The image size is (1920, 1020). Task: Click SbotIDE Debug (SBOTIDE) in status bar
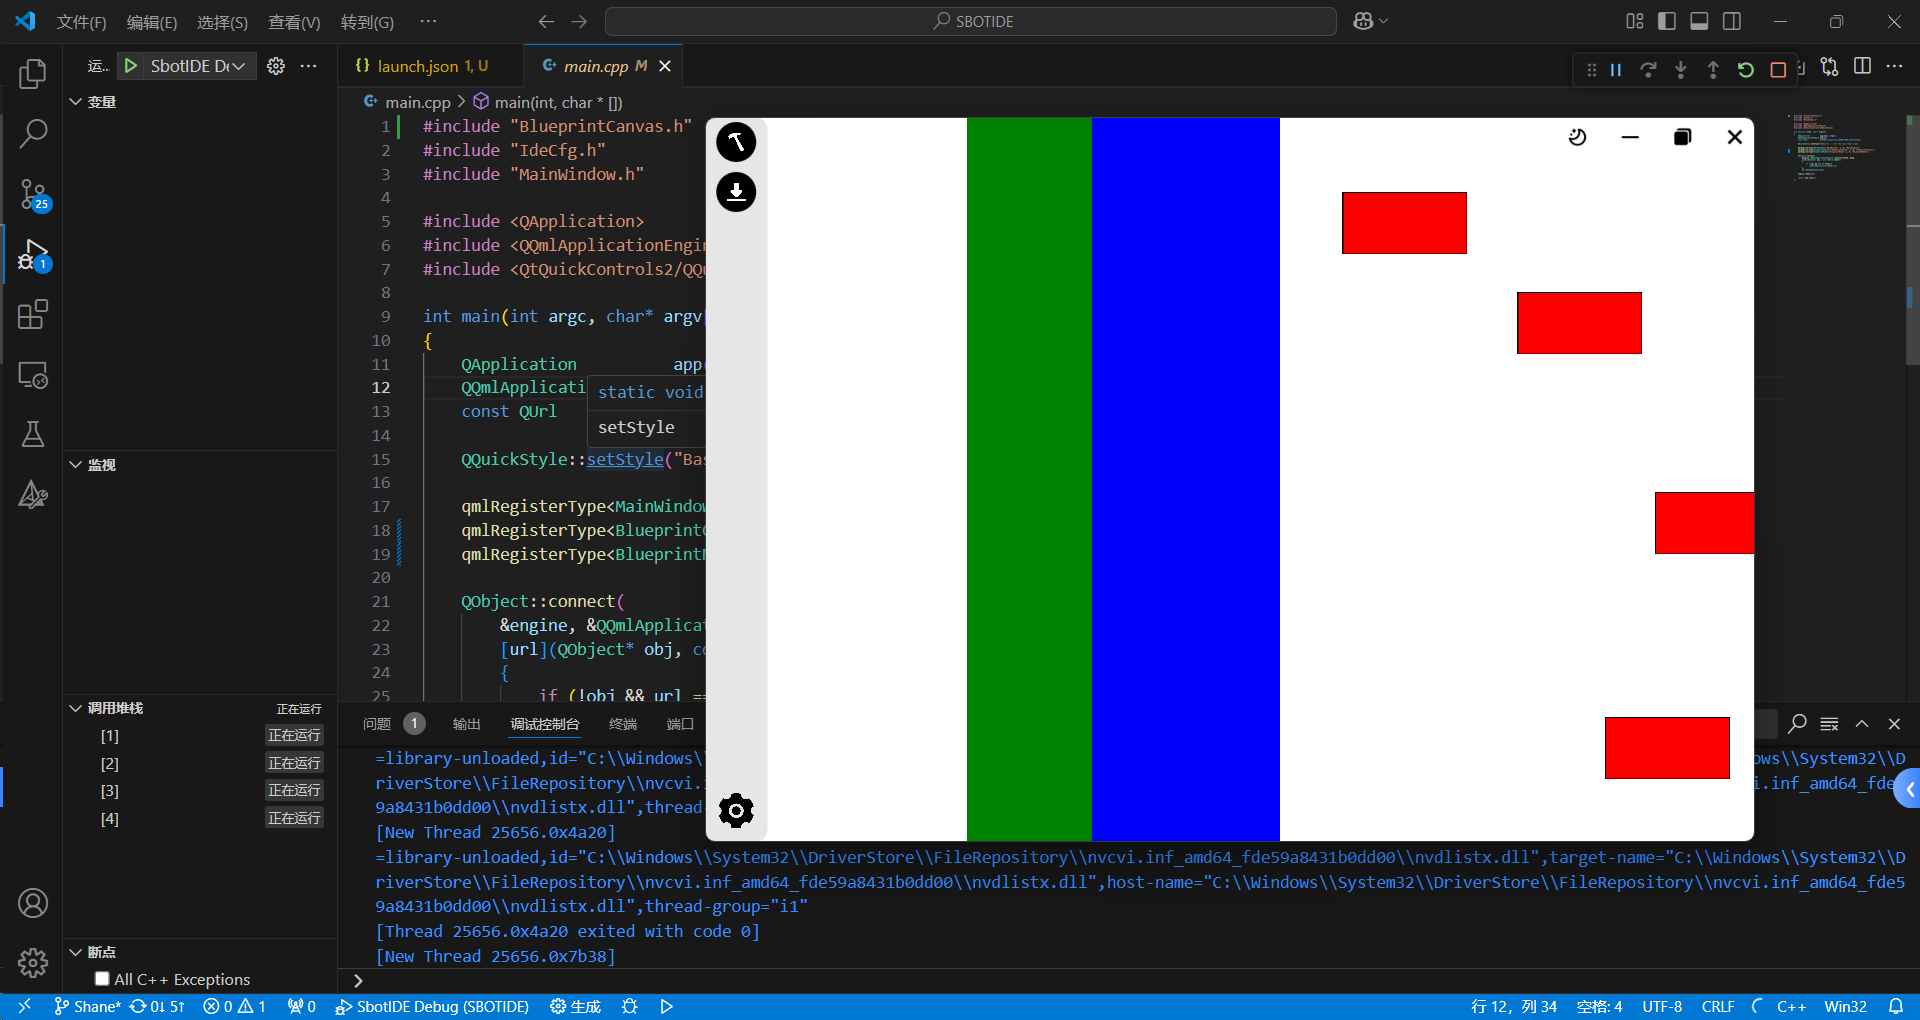(432, 1006)
